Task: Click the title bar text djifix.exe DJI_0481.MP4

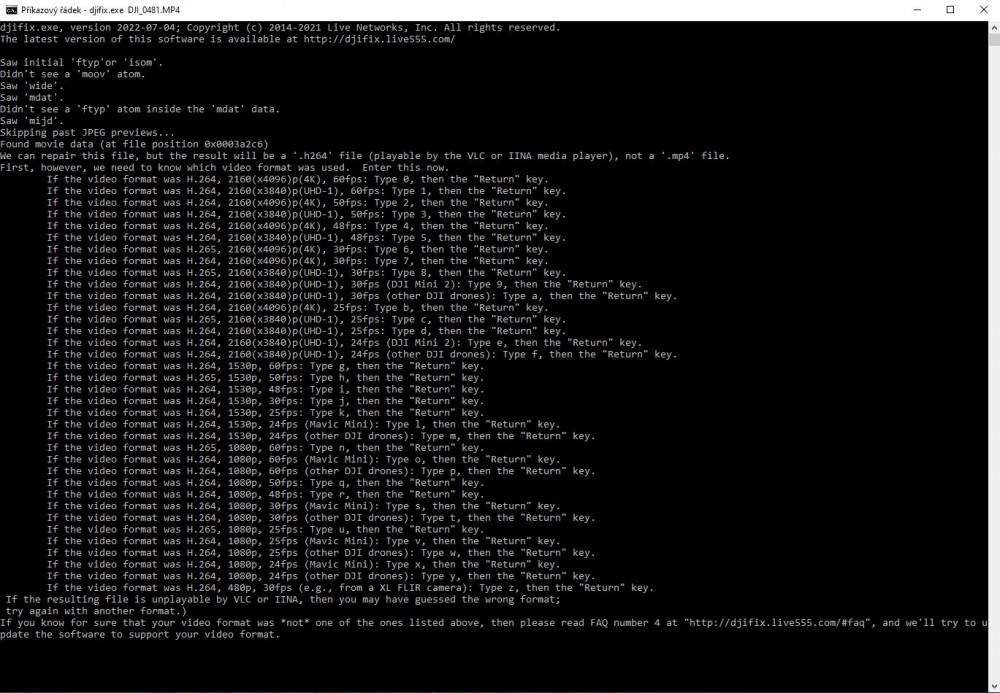Action: tap(100, 9)
